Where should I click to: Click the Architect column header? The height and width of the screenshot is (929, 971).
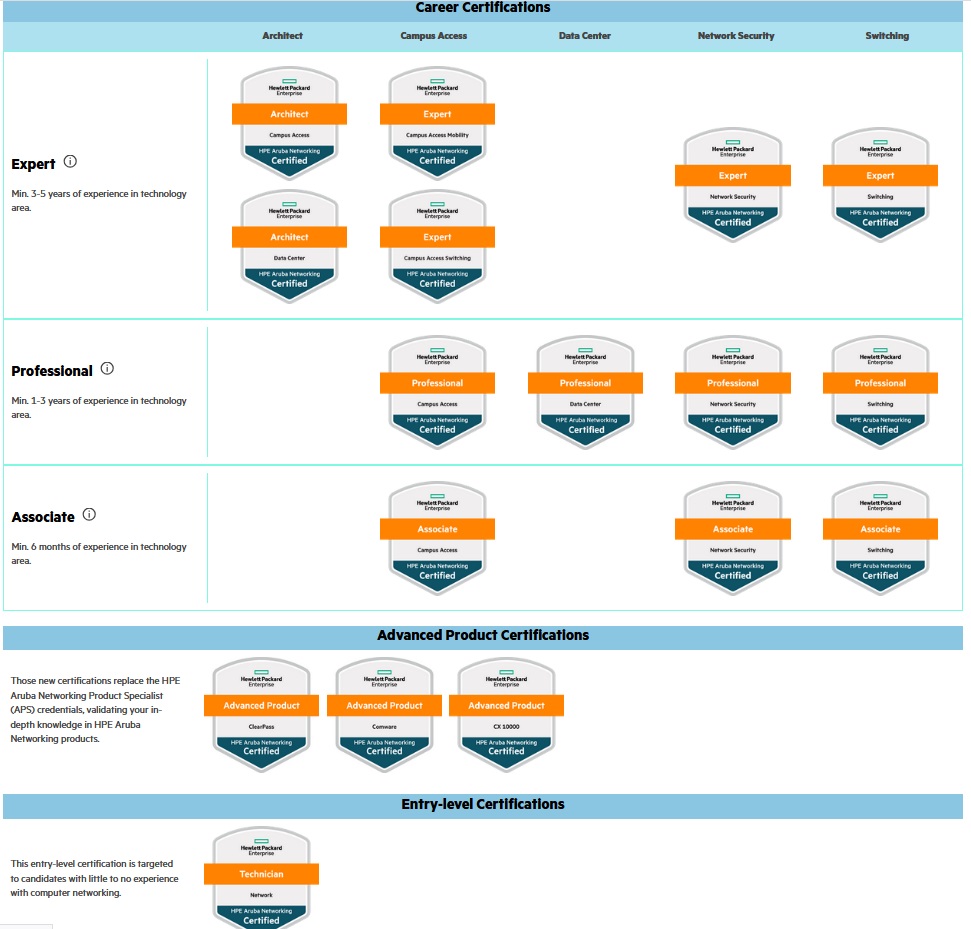(x=282, y=36)
